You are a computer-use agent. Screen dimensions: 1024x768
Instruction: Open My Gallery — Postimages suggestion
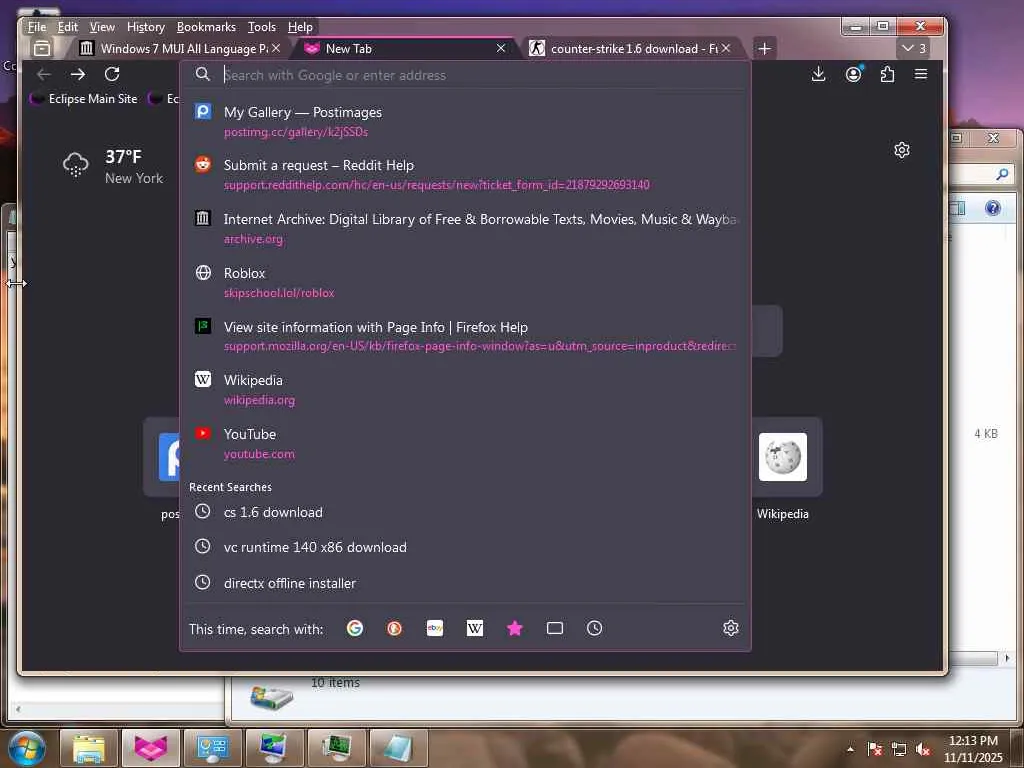coord(465,121)
